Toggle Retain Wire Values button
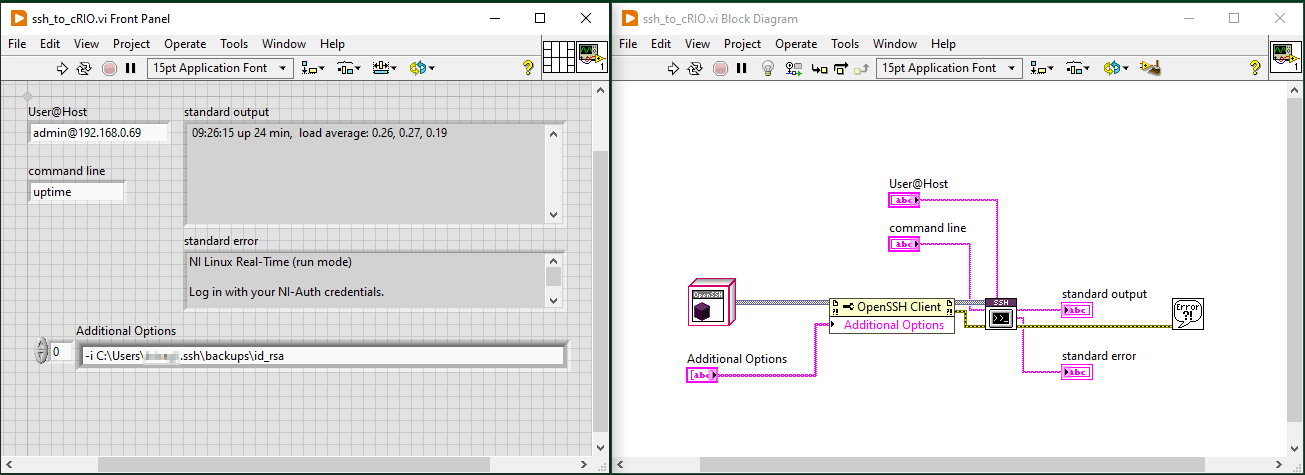The width and height of the screenshot is (1305, 475). [x=794, y=68]
